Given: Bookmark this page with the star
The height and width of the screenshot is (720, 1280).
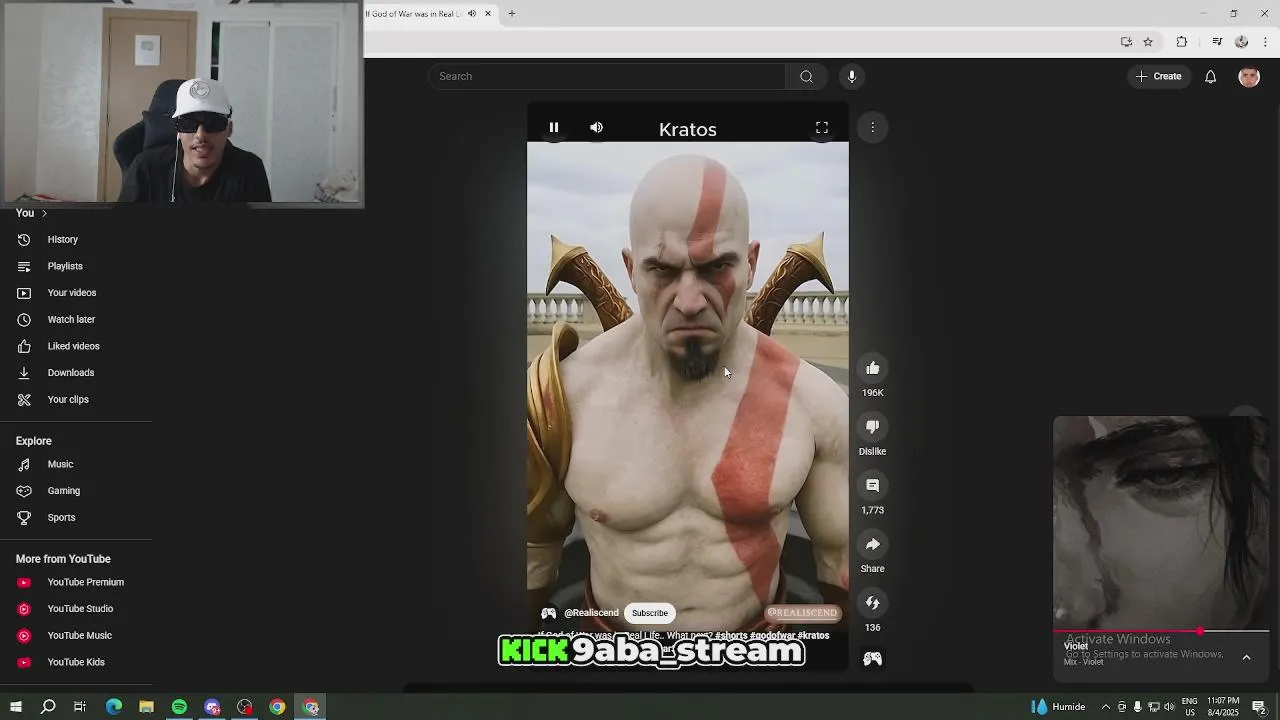Looking at the screenshot, I should [1148, 42].
